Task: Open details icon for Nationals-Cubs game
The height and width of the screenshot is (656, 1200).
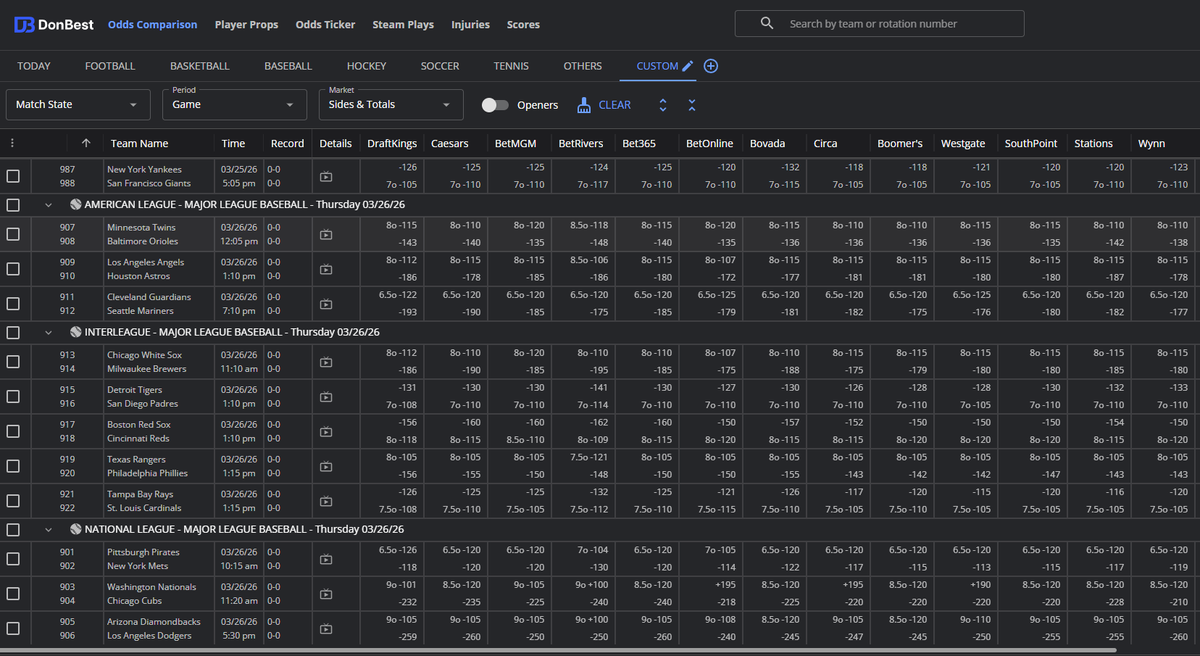Action: pos(326,594)
